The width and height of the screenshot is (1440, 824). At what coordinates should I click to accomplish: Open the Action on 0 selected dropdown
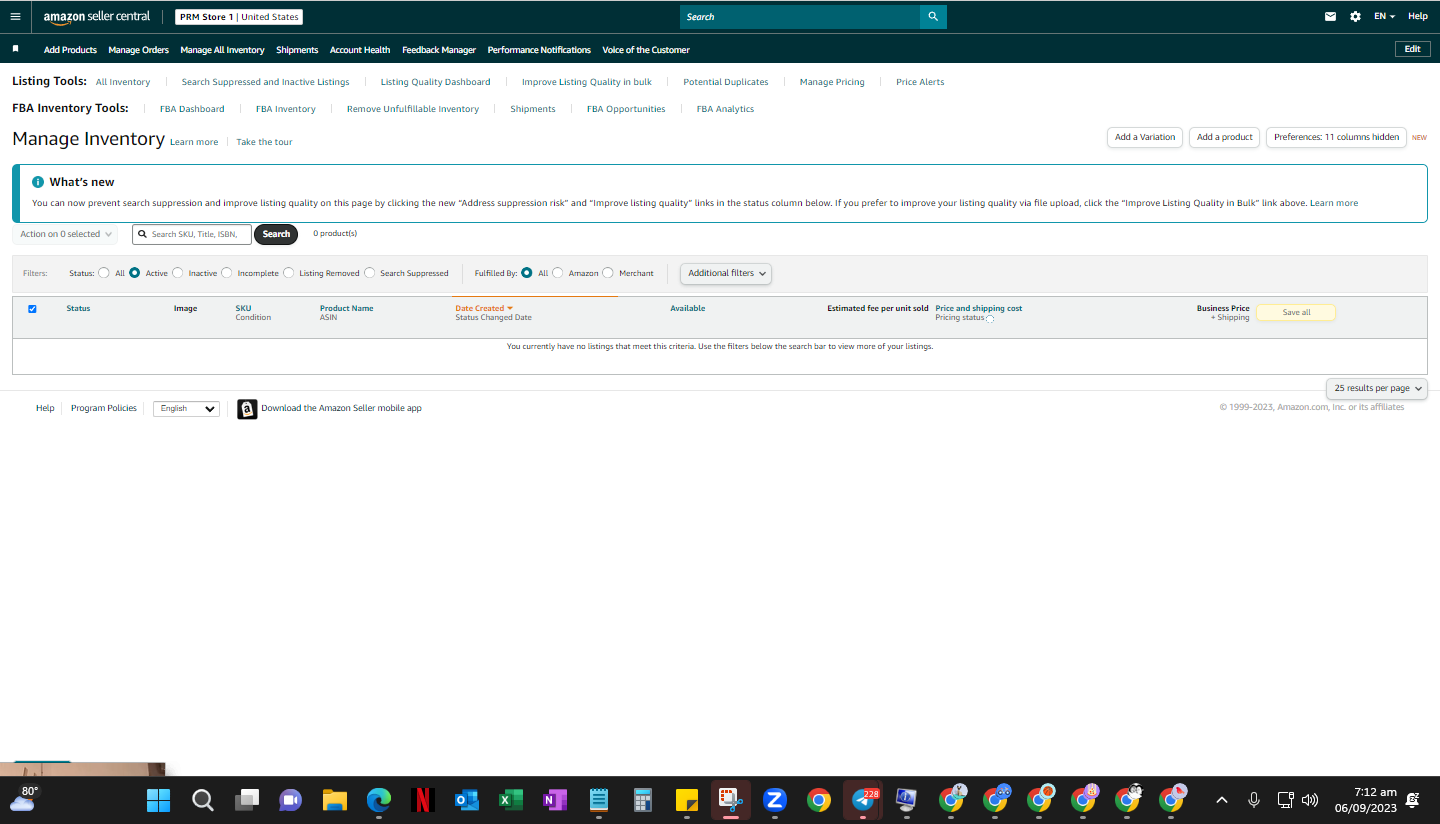coord(65,234)
